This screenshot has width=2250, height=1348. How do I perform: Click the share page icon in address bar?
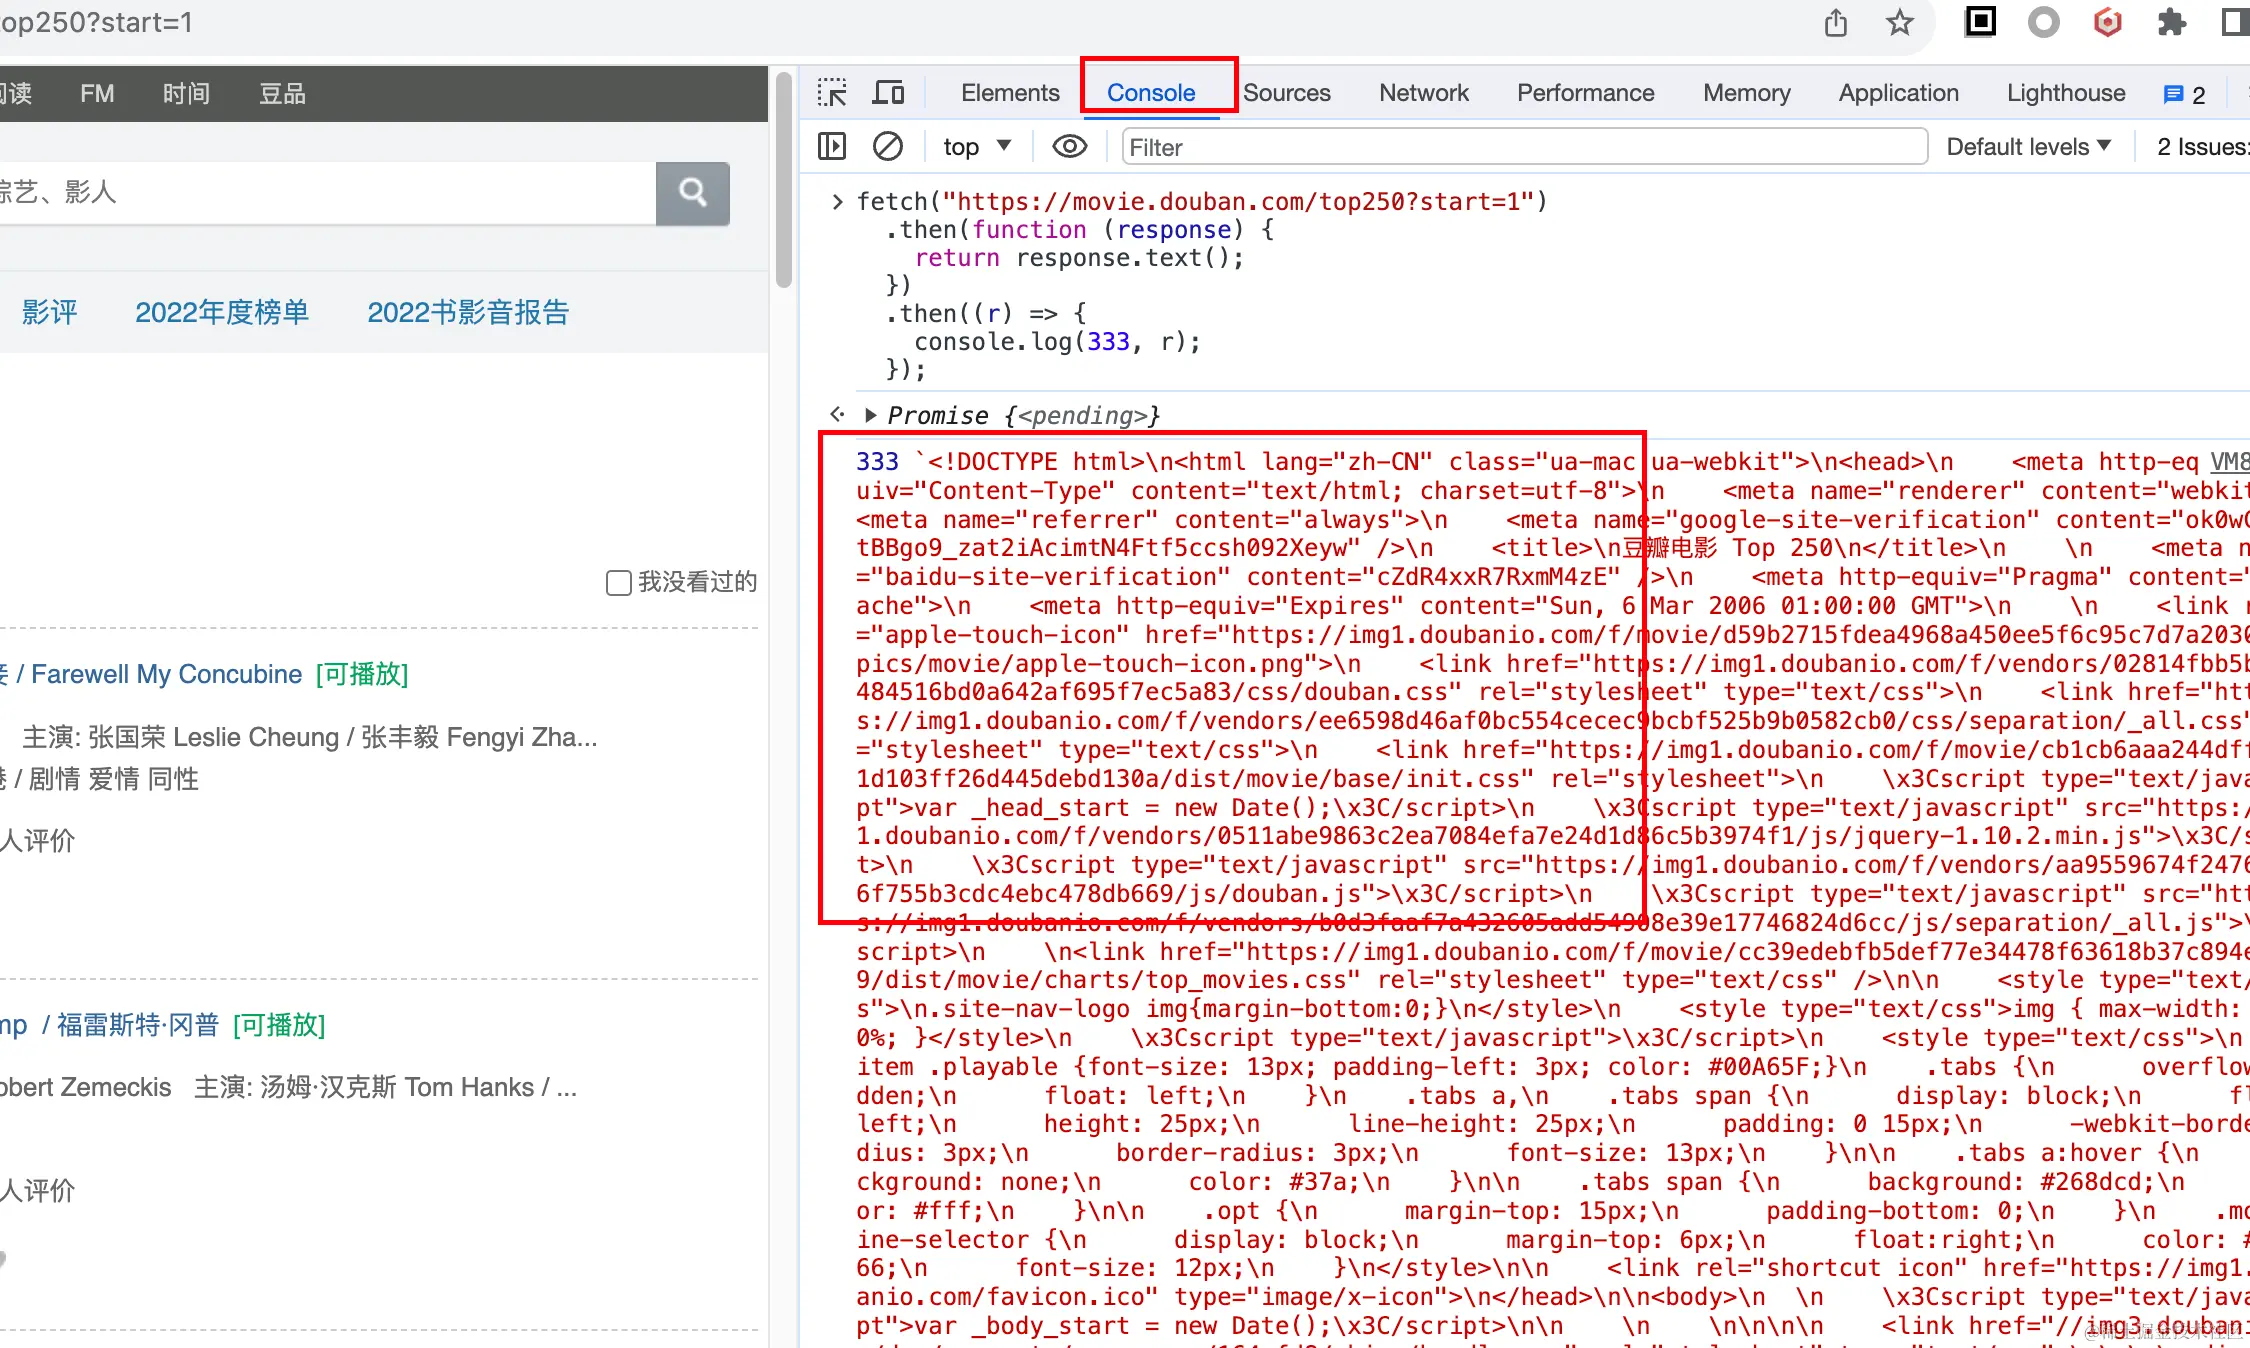pyautogui.click(x=1835, y=22)
